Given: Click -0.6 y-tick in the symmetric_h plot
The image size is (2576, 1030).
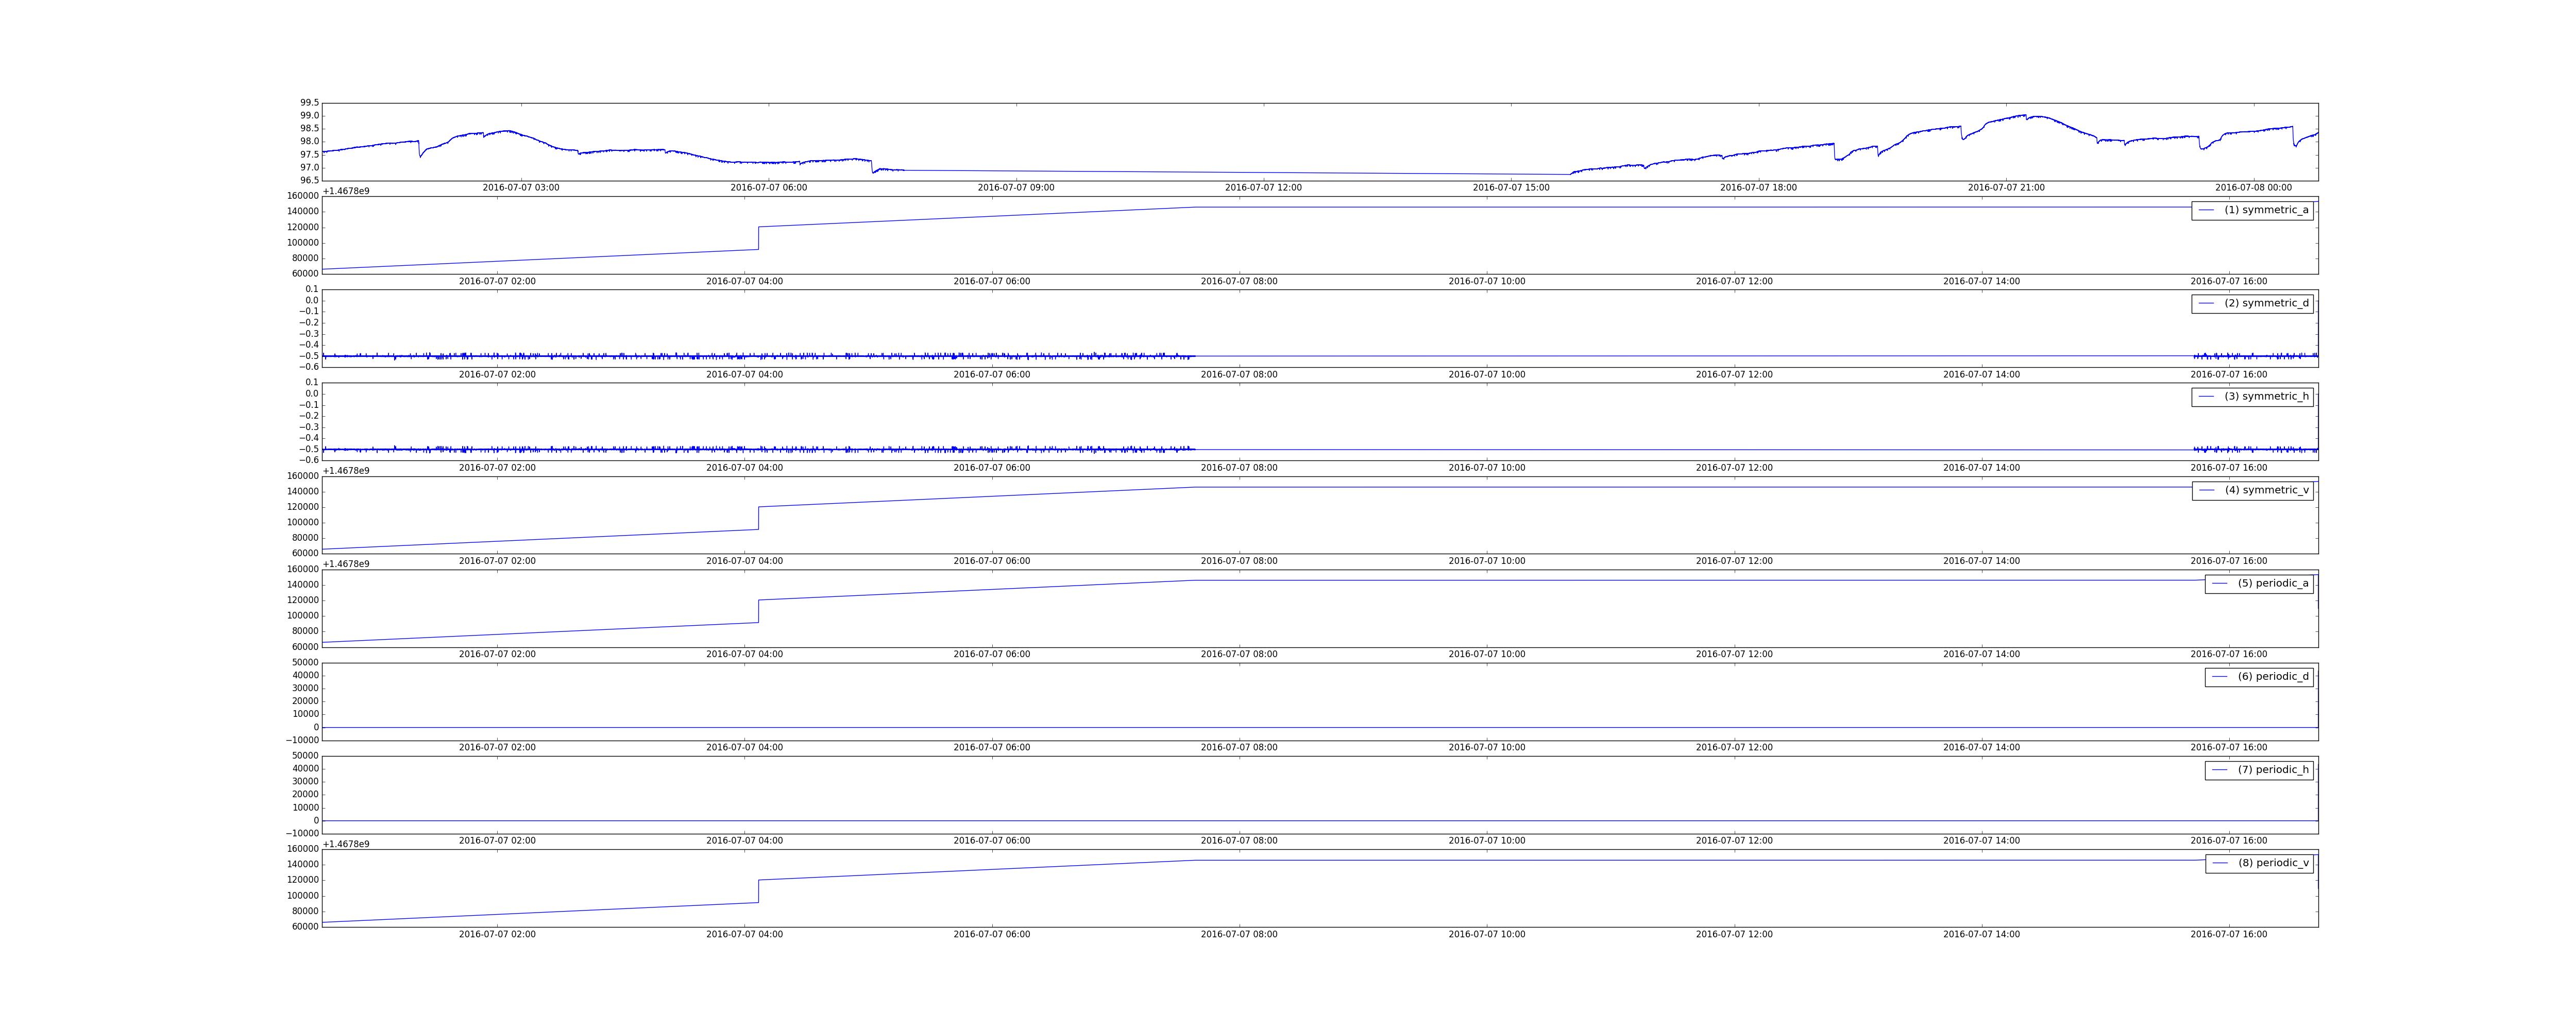Looking at the screenshot, I should coord(309,461).
